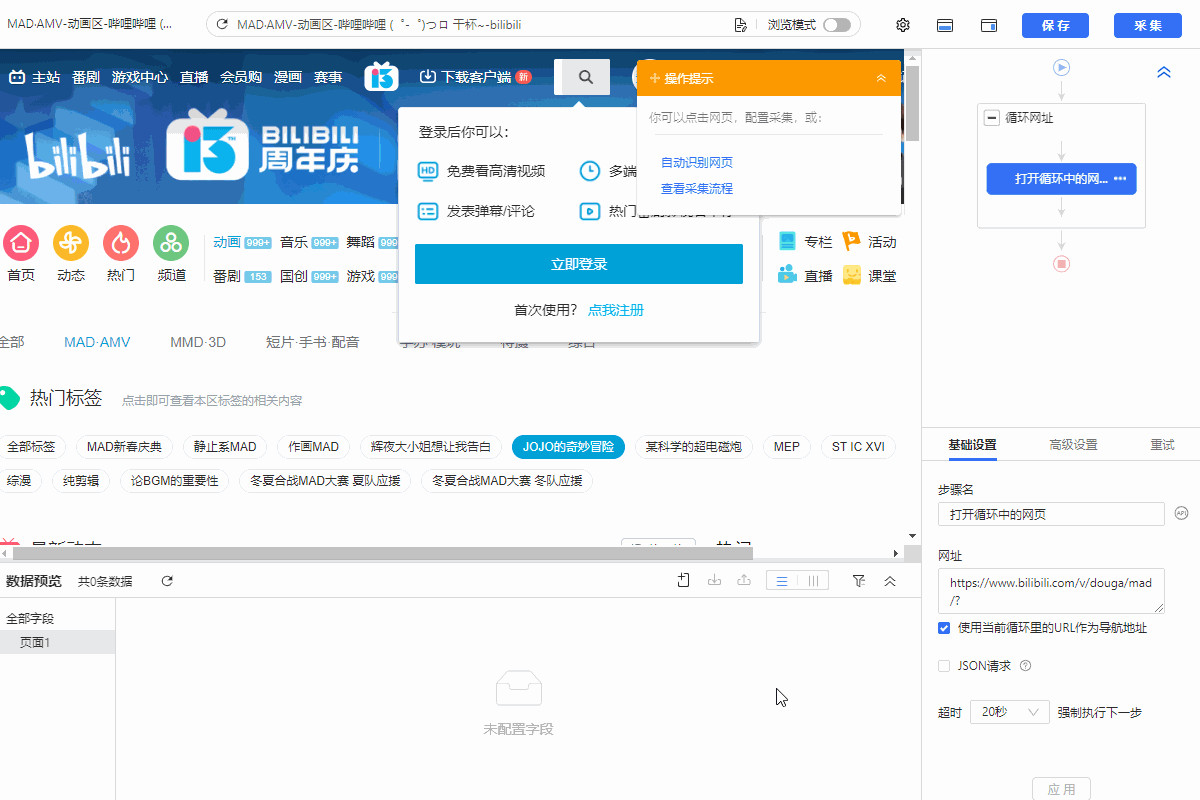Refresh data preview with the reload icon

point(167,581)
